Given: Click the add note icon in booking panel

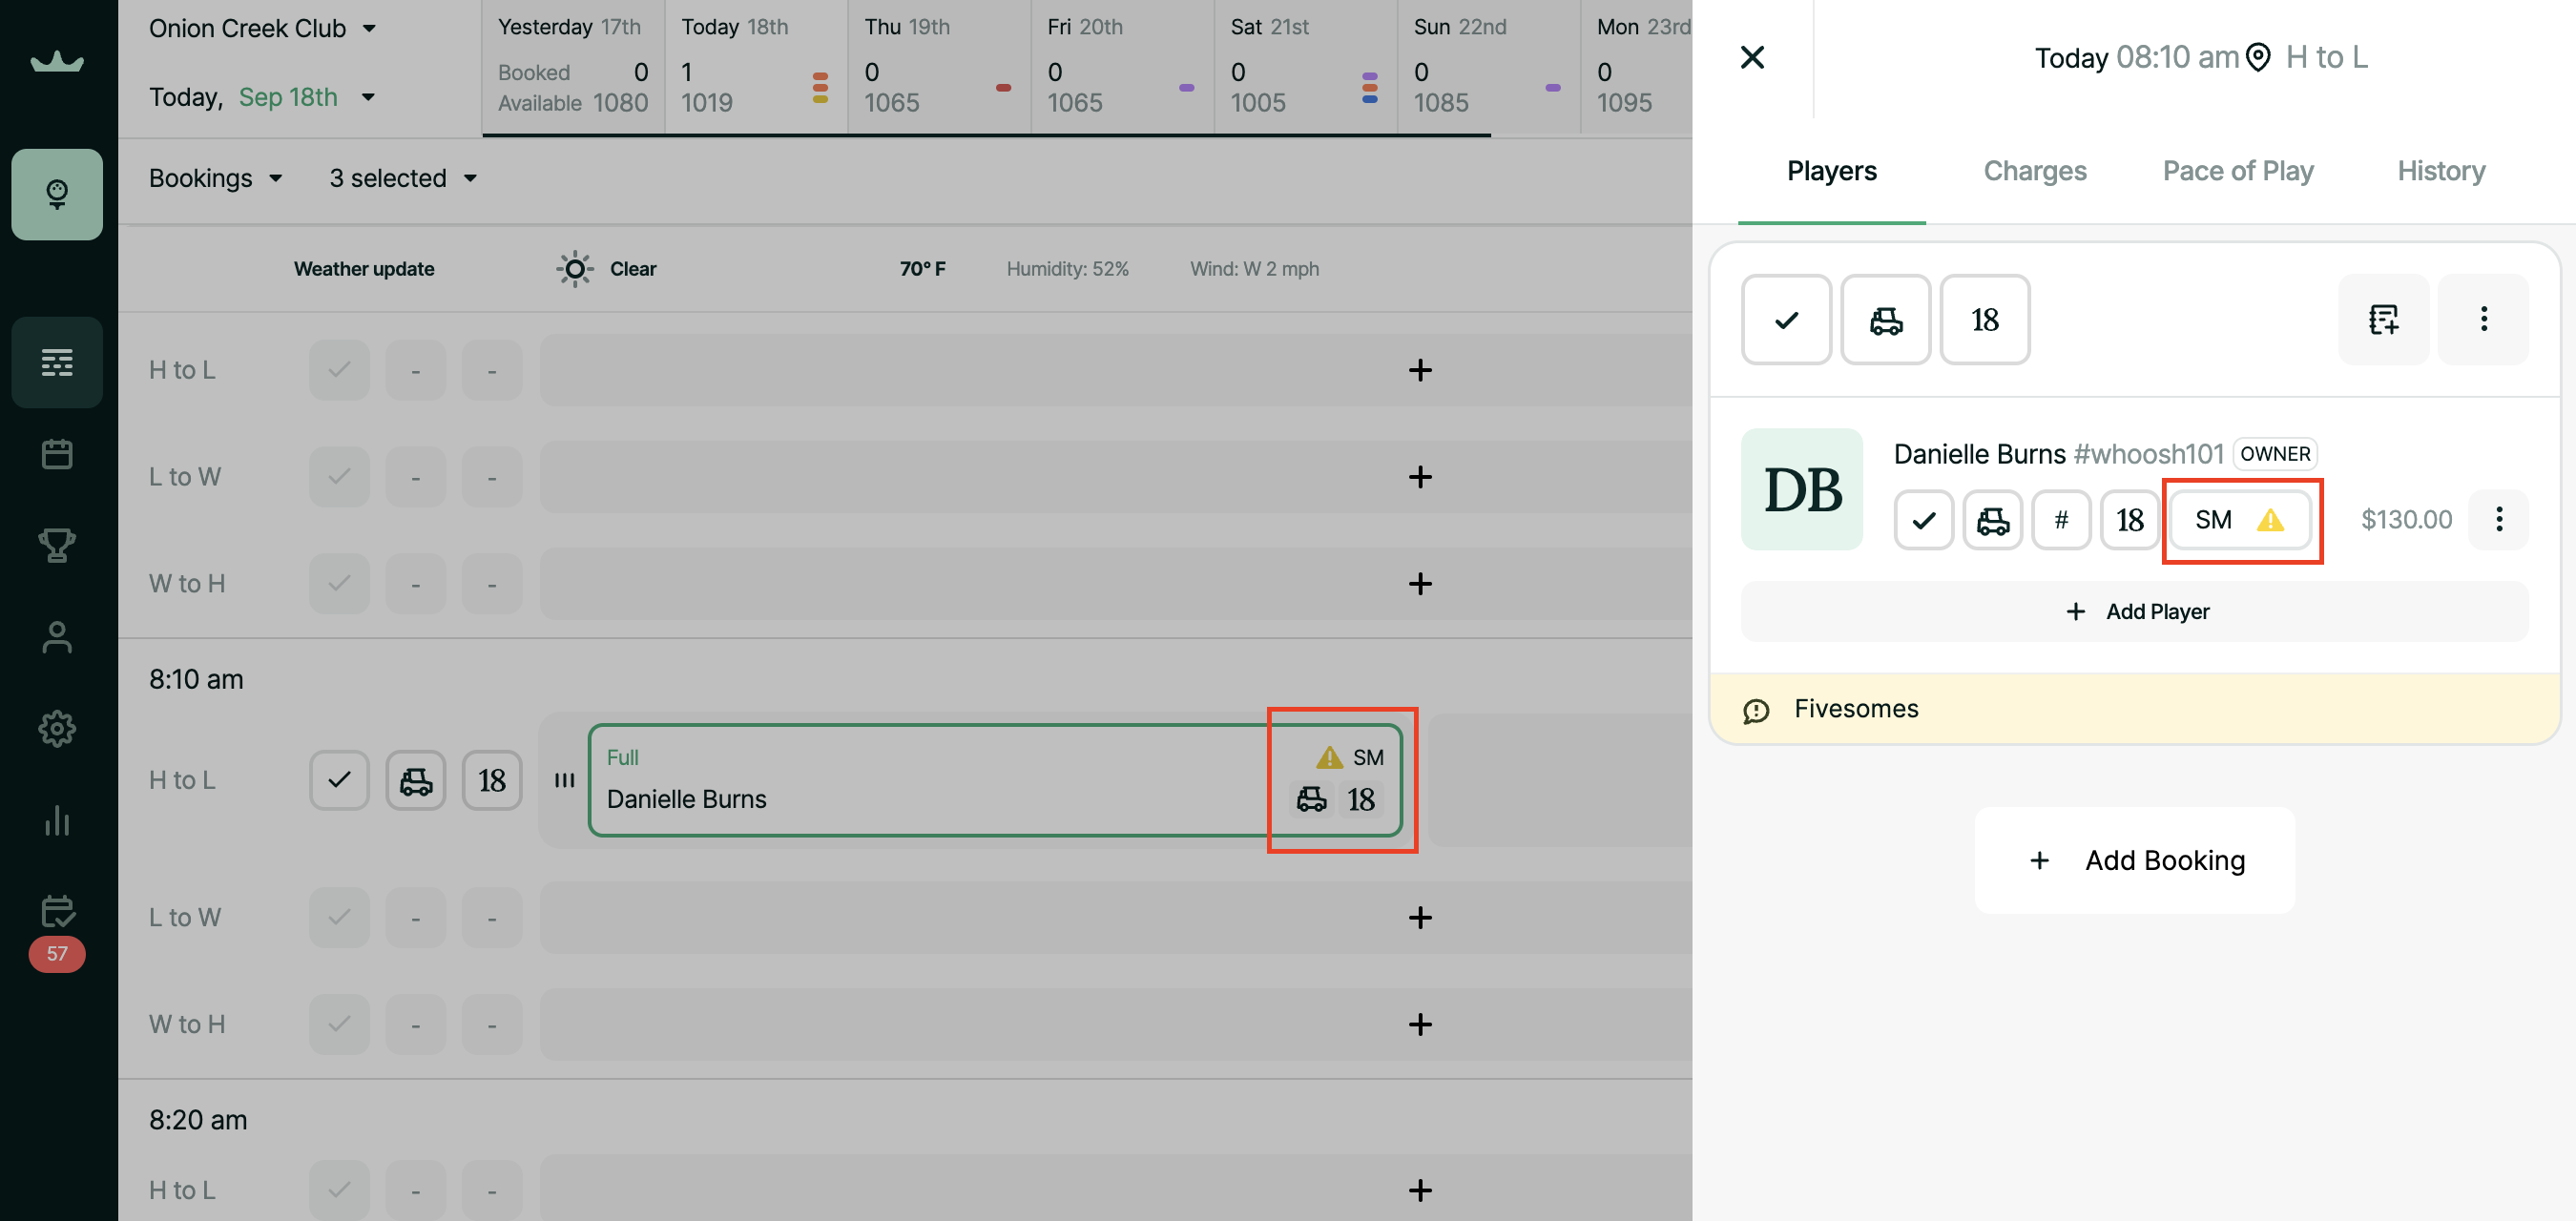Looking at the screenshot, I should [x=2383, y=319].
